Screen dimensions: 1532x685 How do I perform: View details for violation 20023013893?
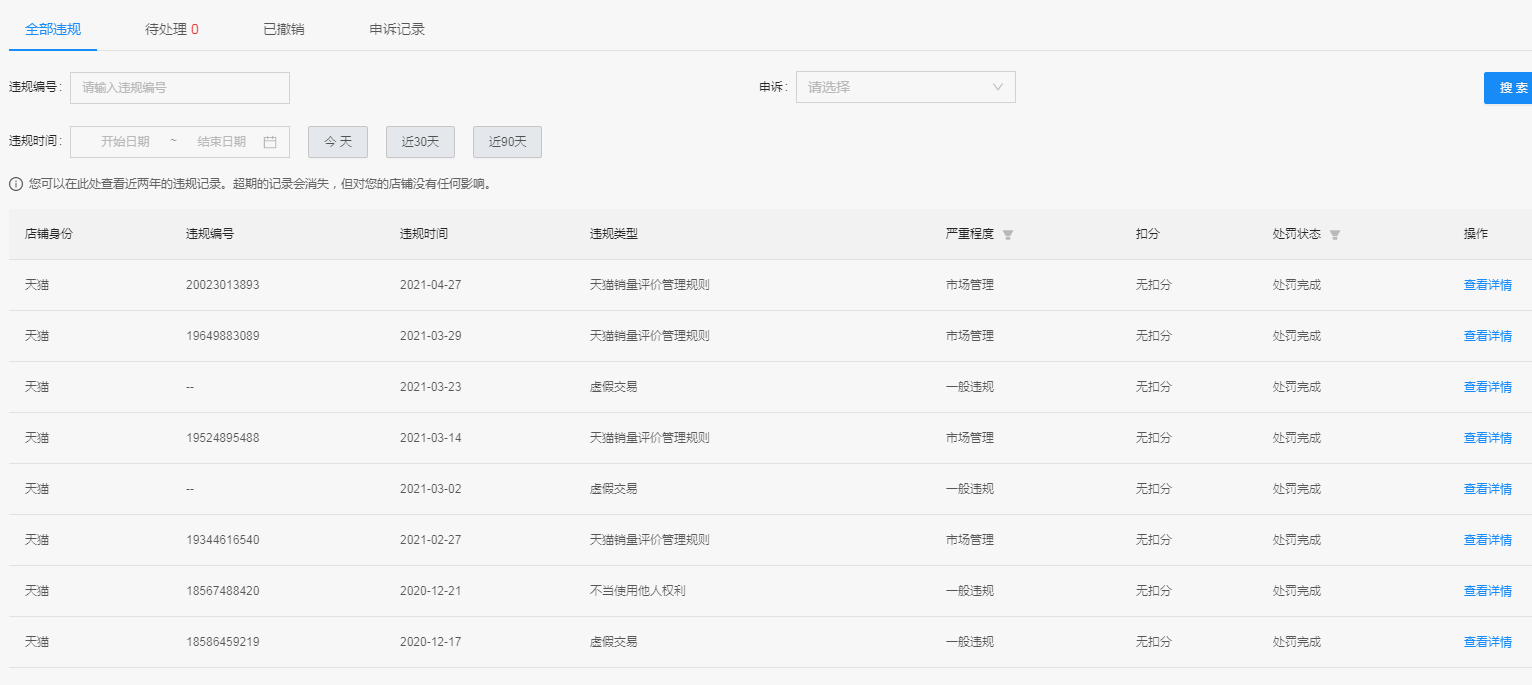[1488, 285]
